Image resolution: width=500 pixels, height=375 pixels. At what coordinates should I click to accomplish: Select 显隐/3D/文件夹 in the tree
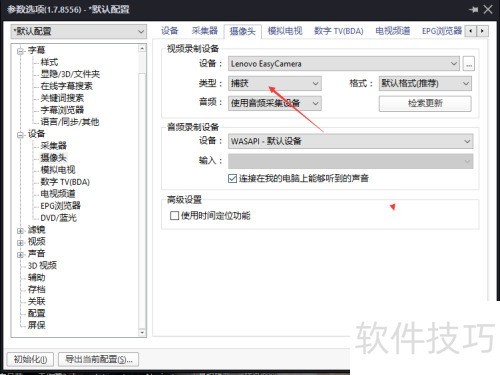point(70,74)
